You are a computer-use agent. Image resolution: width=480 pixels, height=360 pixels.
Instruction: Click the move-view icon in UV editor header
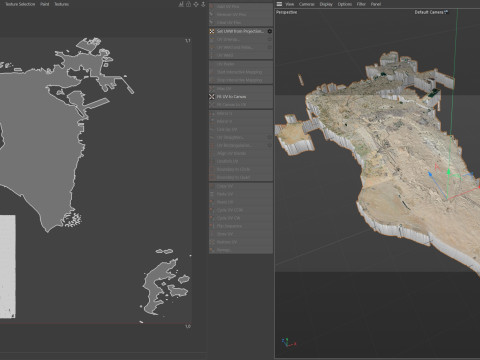pos(196,4)
